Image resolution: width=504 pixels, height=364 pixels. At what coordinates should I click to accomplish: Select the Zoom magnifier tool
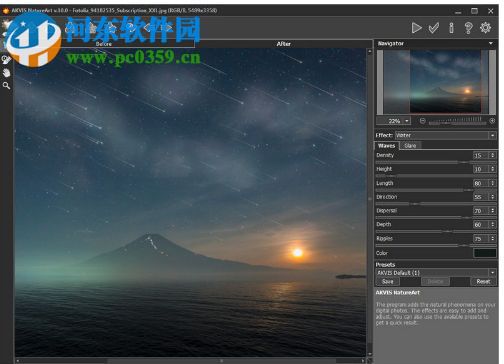click(6, 86)
